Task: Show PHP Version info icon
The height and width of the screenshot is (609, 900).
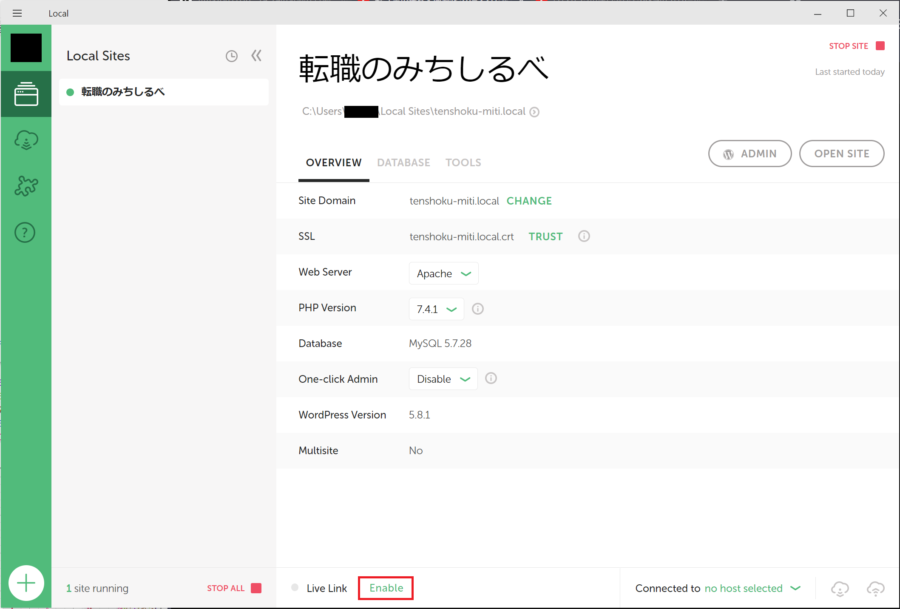Action: 478,309
